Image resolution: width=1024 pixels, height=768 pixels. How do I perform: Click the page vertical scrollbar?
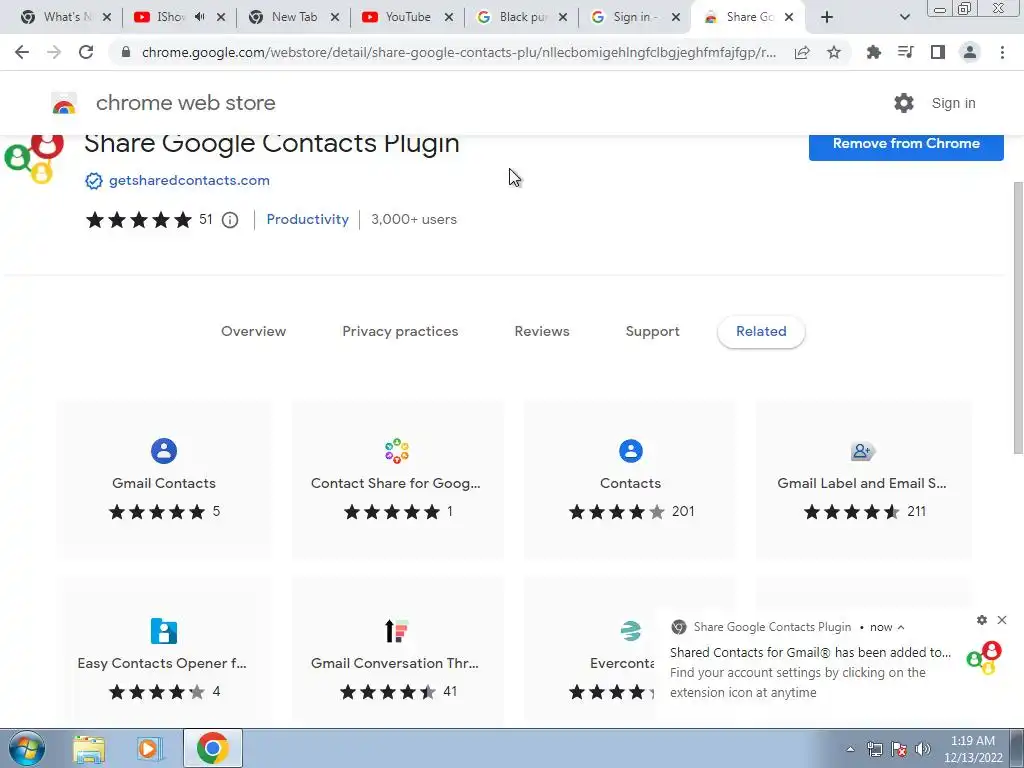1017,317
